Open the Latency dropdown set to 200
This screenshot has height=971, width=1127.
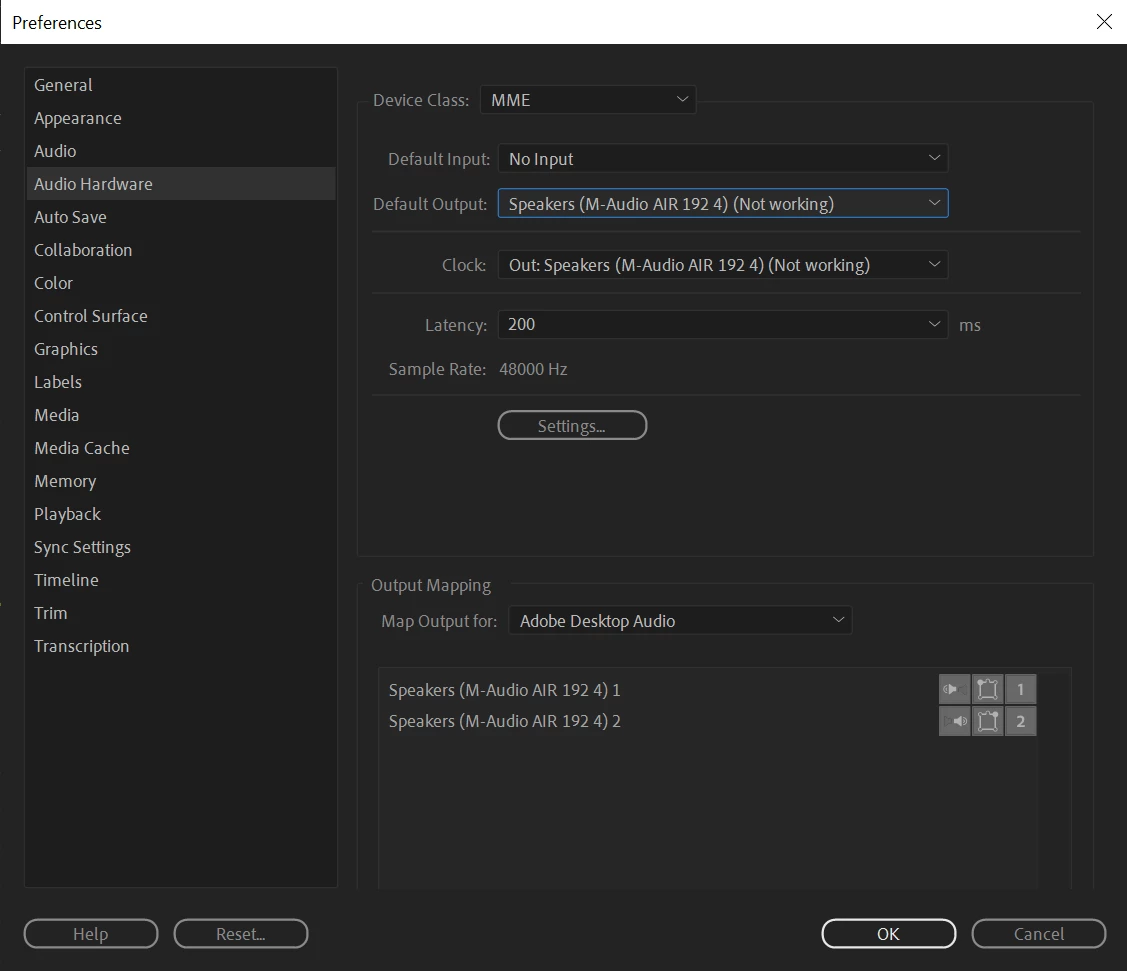click(x=723, y=324)
